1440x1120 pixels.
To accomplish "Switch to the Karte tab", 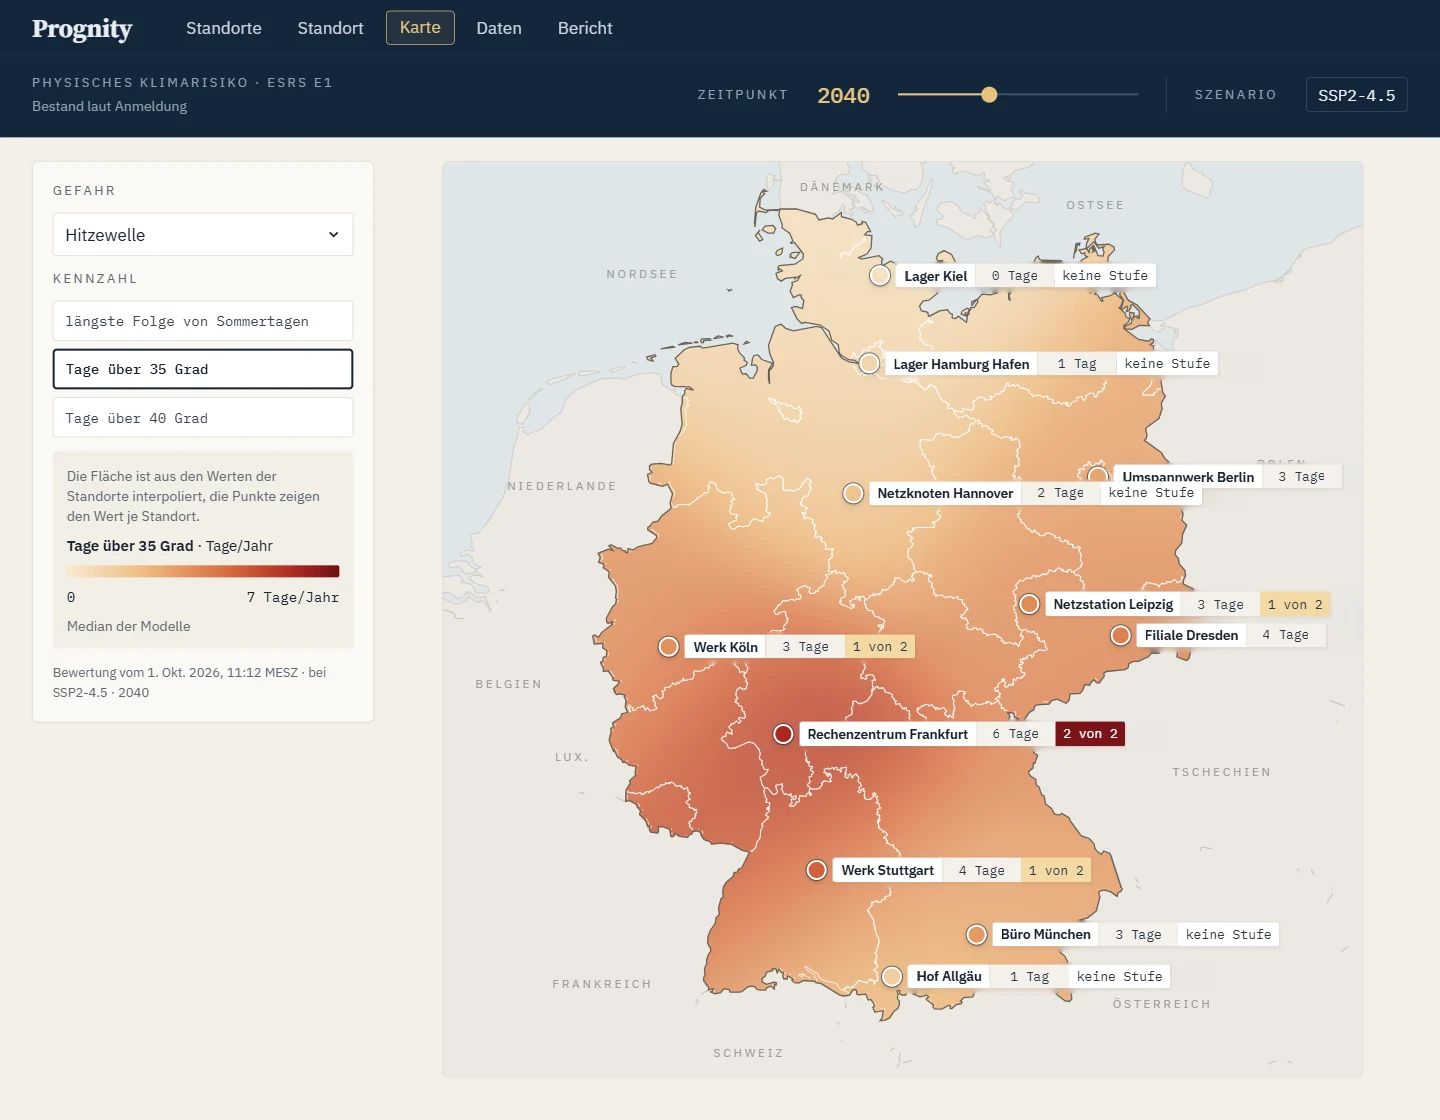I will tap(420, 28).
